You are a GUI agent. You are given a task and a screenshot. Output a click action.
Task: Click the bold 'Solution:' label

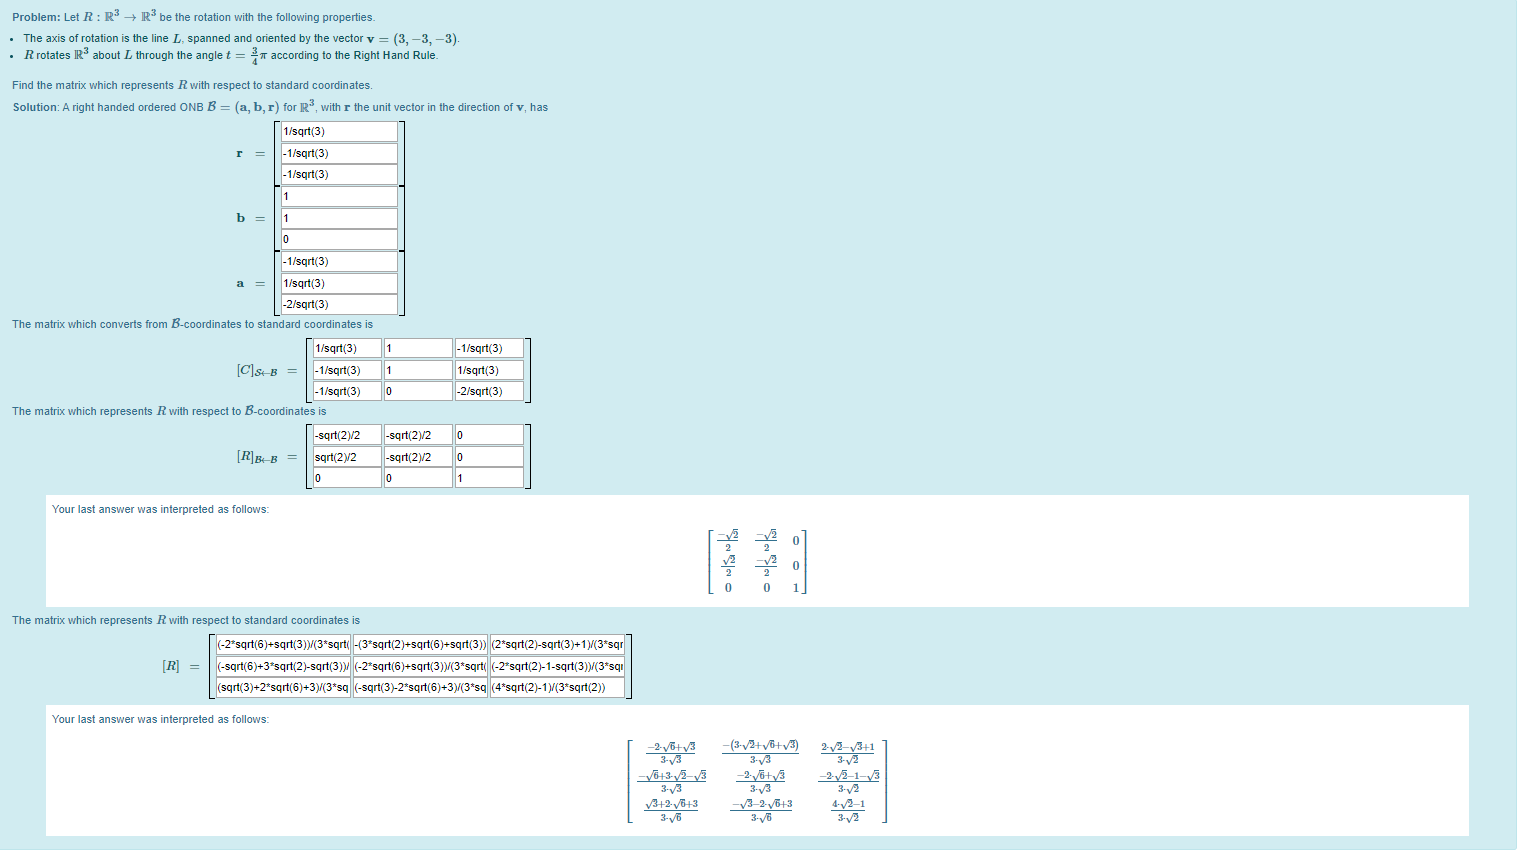tap(36, 108)
